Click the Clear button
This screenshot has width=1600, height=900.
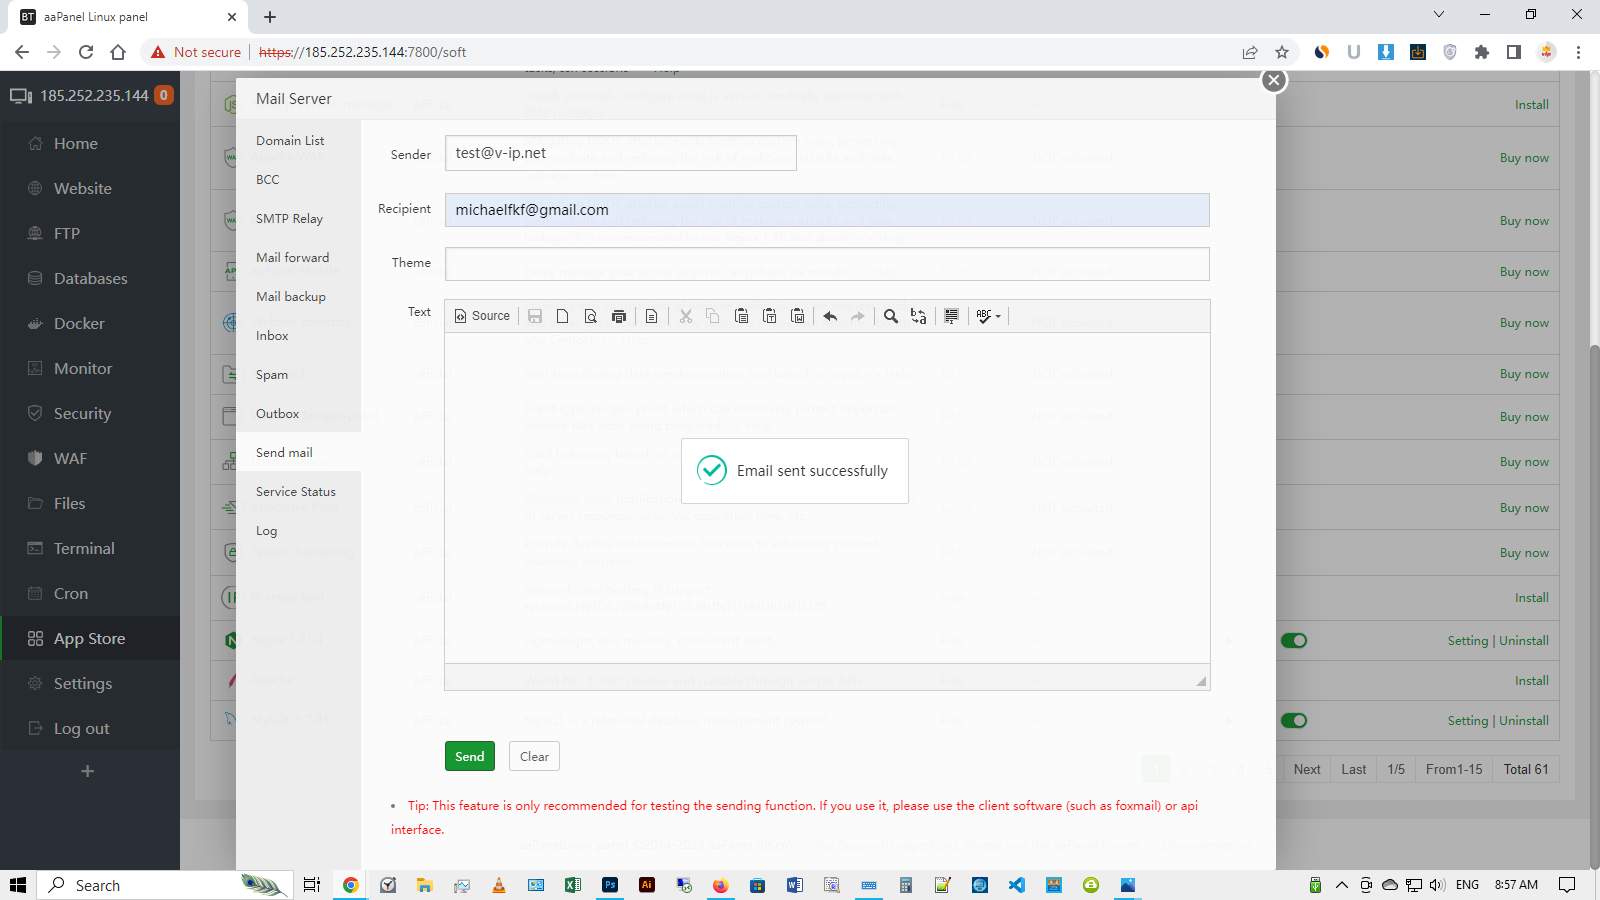534,757
